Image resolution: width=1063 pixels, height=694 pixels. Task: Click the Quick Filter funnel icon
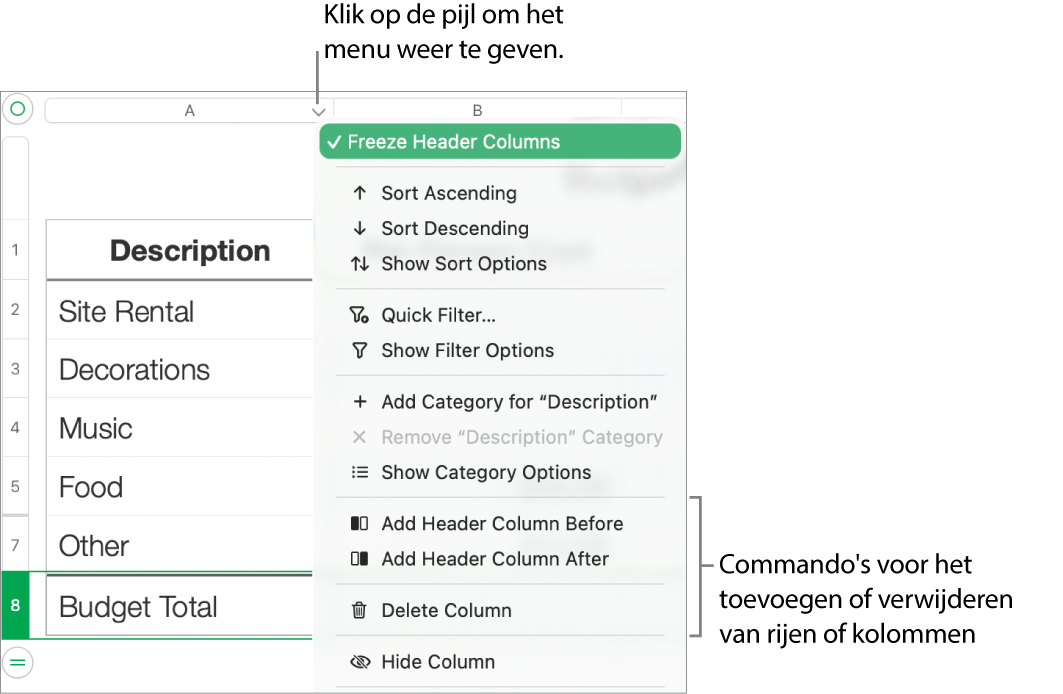point(360,316)
